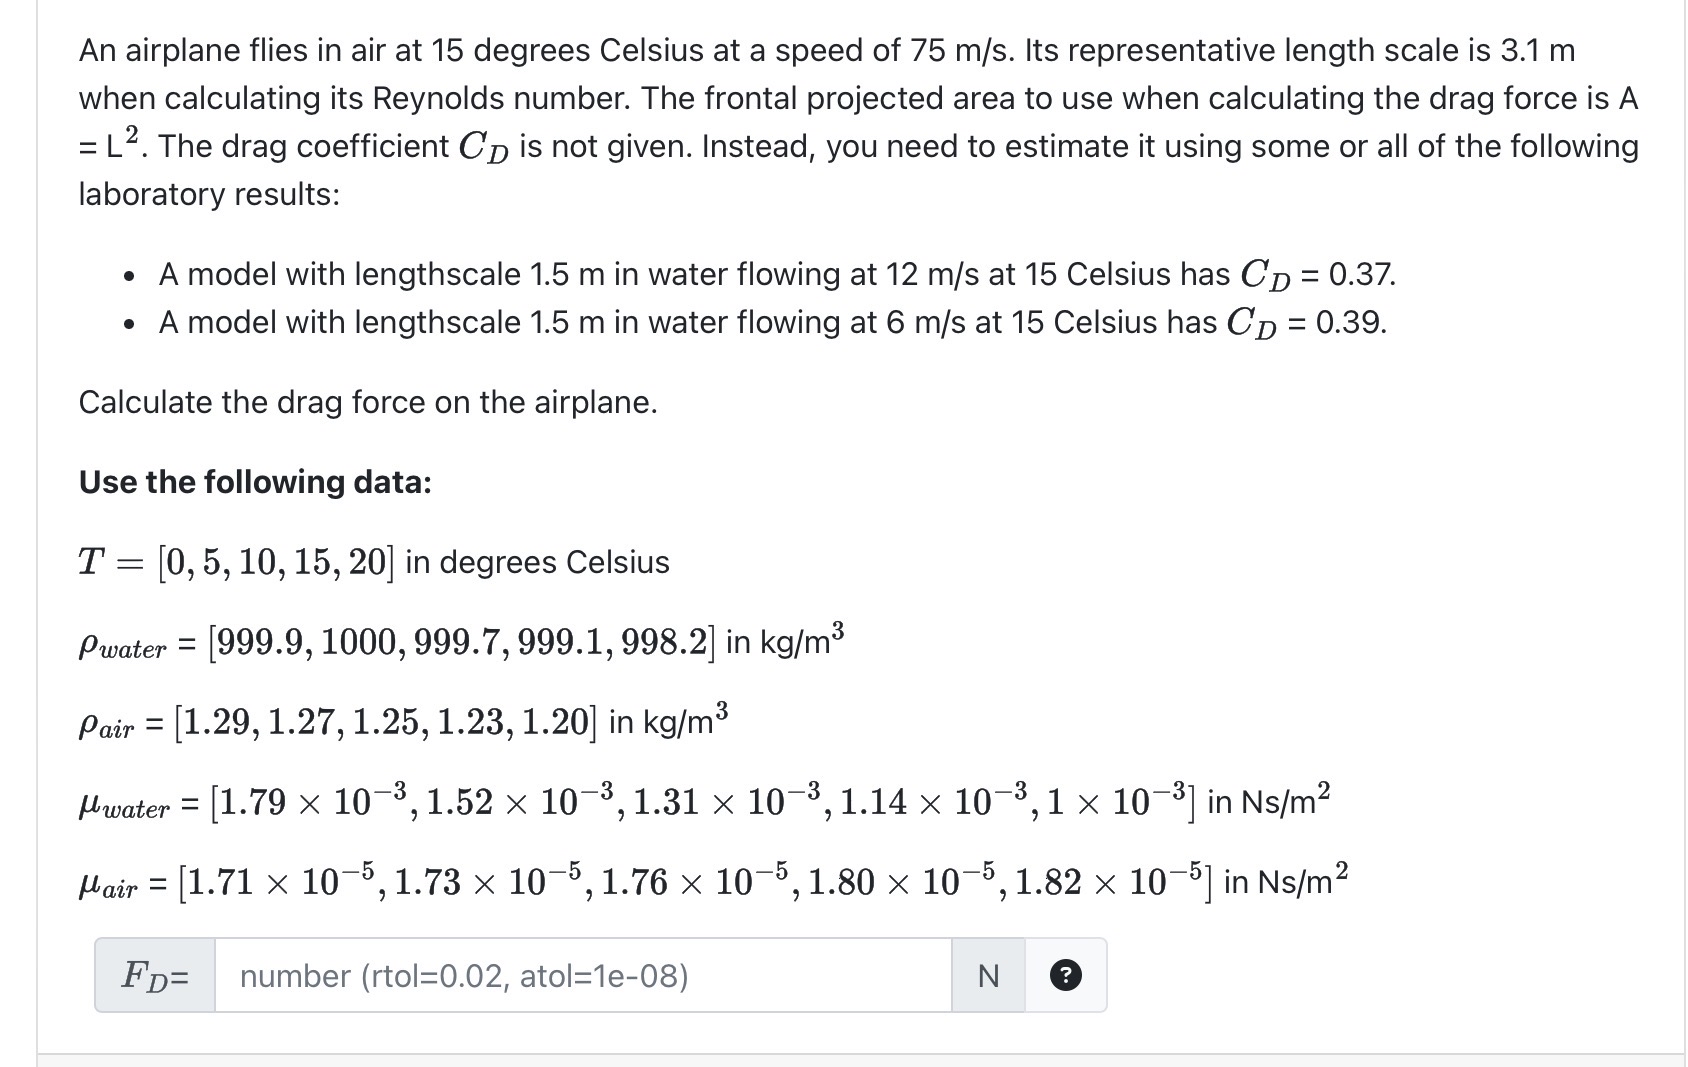Select the 'Use the following data:' heading

[255, 482]
